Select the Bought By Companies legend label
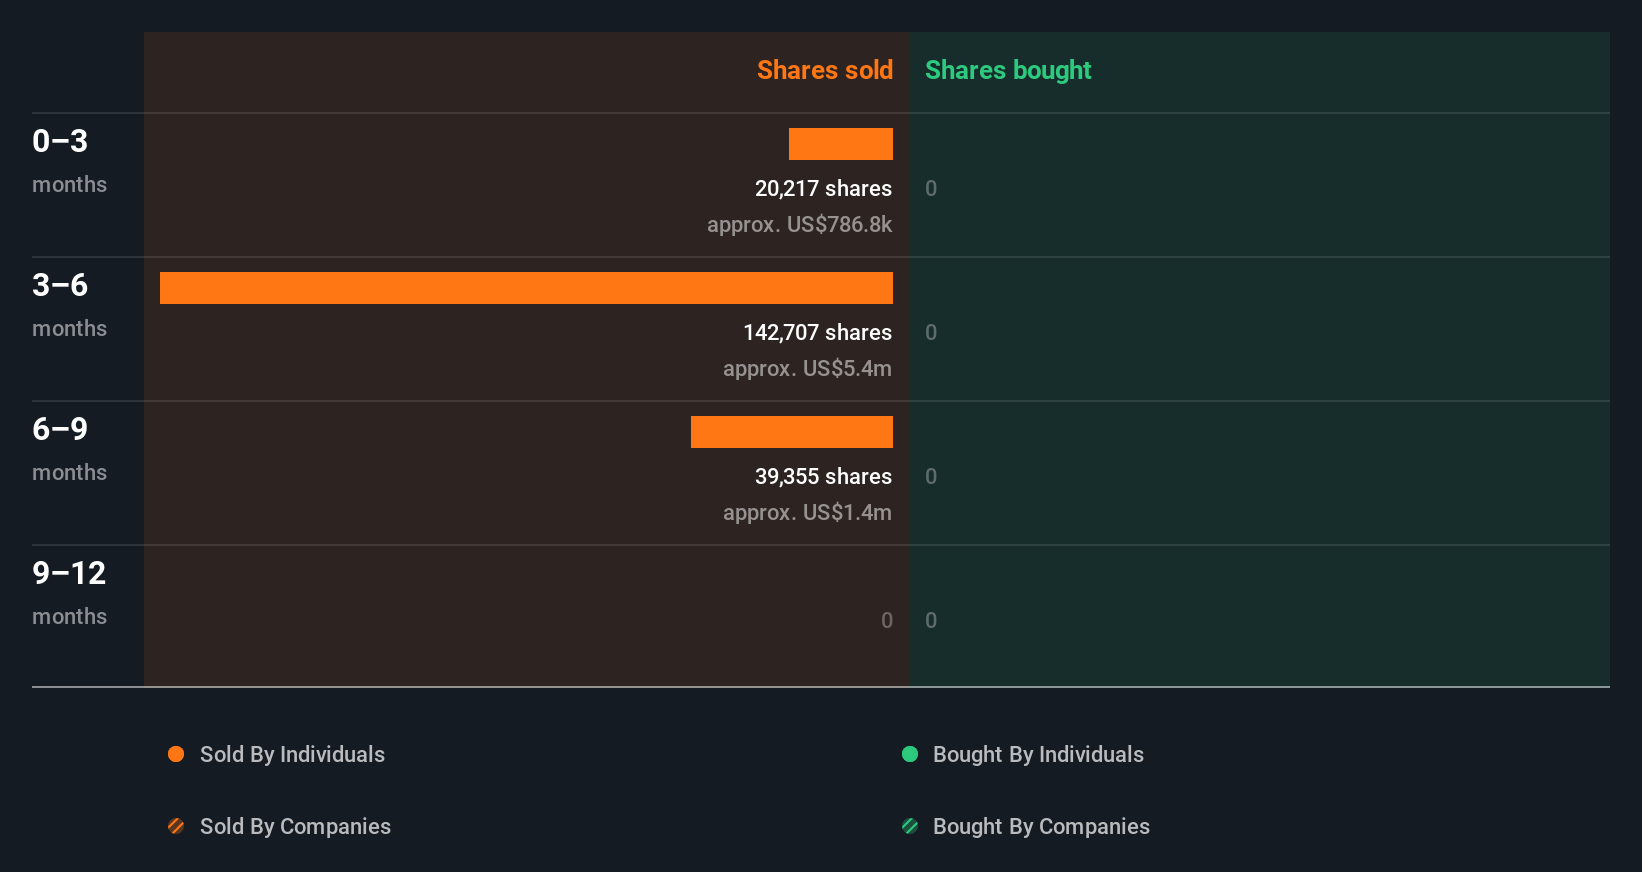The height and width of the screenshot is (872, 1642). 1041,826
